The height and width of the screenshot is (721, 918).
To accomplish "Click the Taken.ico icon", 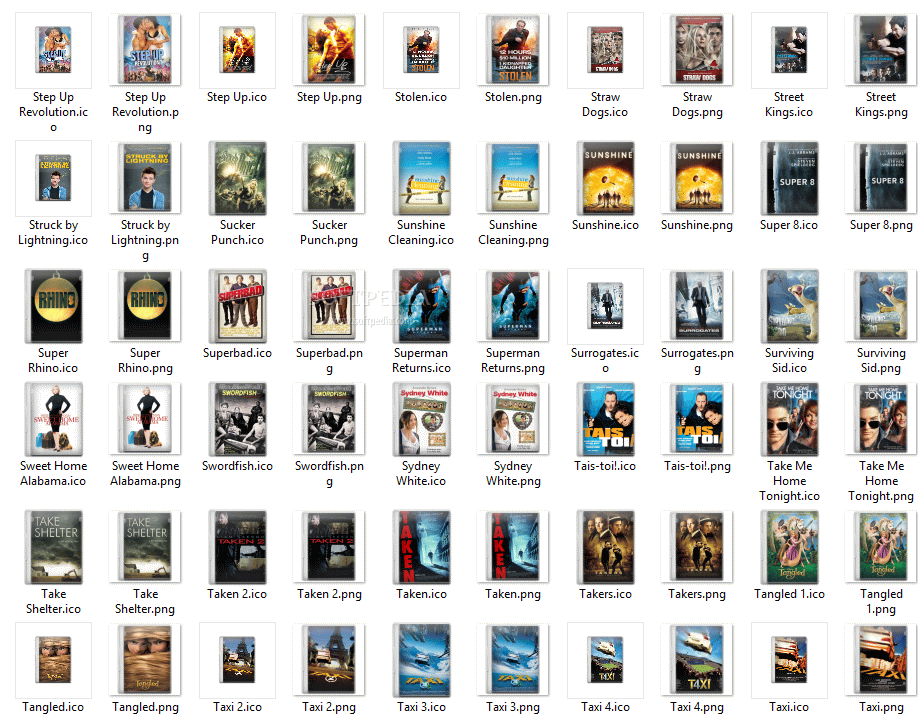I will pyautogui.click(x=421, y=547).
